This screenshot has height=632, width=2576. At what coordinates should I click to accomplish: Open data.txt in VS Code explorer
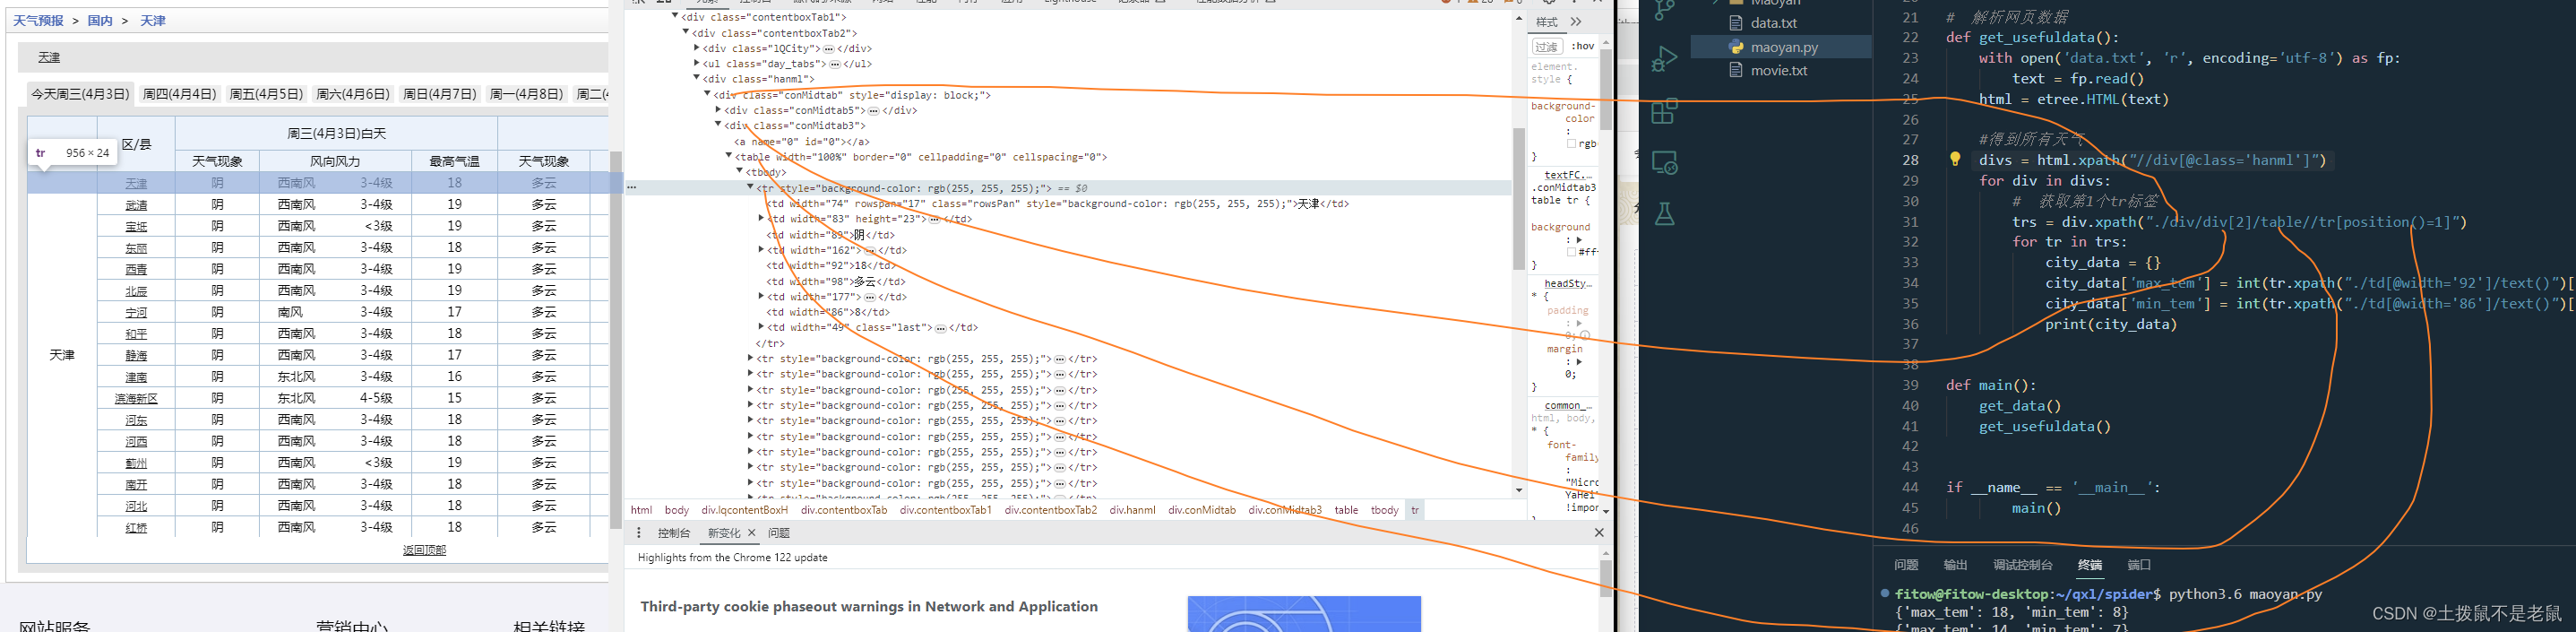[x=1774, y=23]
